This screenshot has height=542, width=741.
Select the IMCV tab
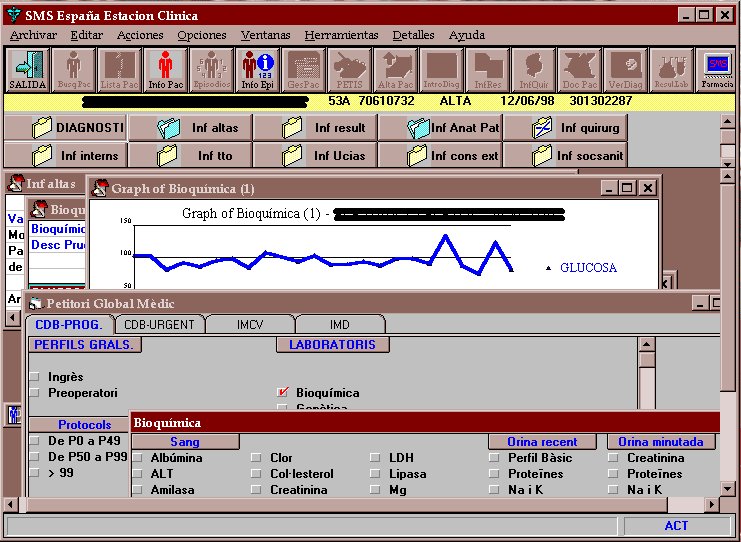[x=249, y=324]
